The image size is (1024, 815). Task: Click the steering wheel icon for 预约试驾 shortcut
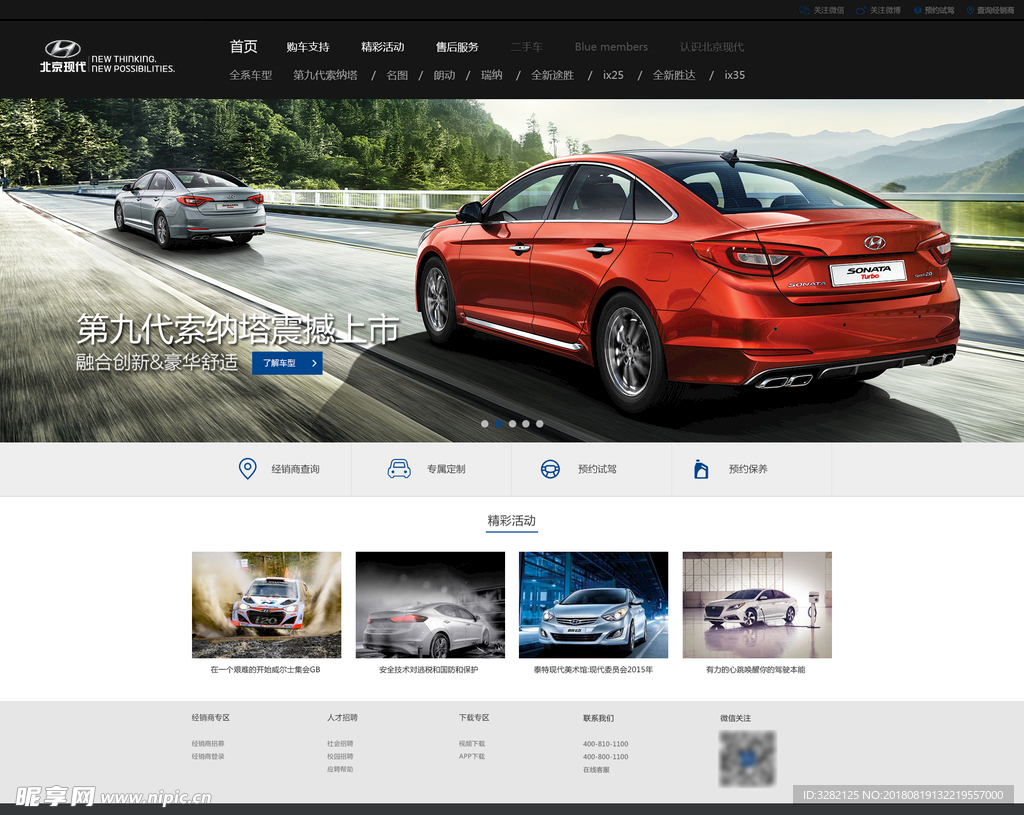coord(551,469)
